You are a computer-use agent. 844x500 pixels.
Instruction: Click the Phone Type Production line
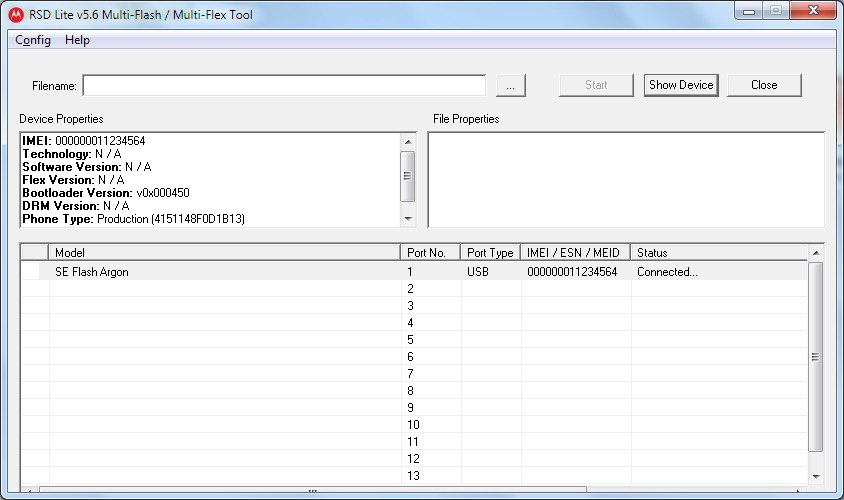[133, 219]
